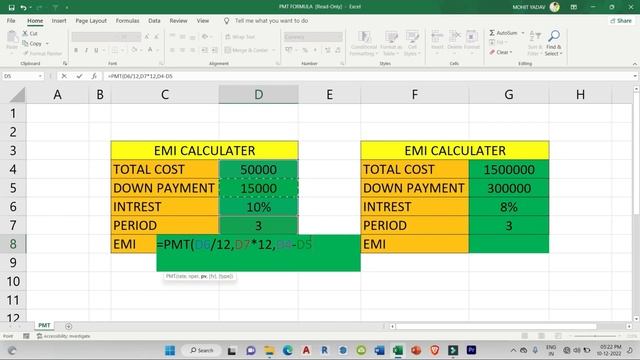Click Format Painter brush
This screenshot has width=640, height=360.
(x=42, y=53)
